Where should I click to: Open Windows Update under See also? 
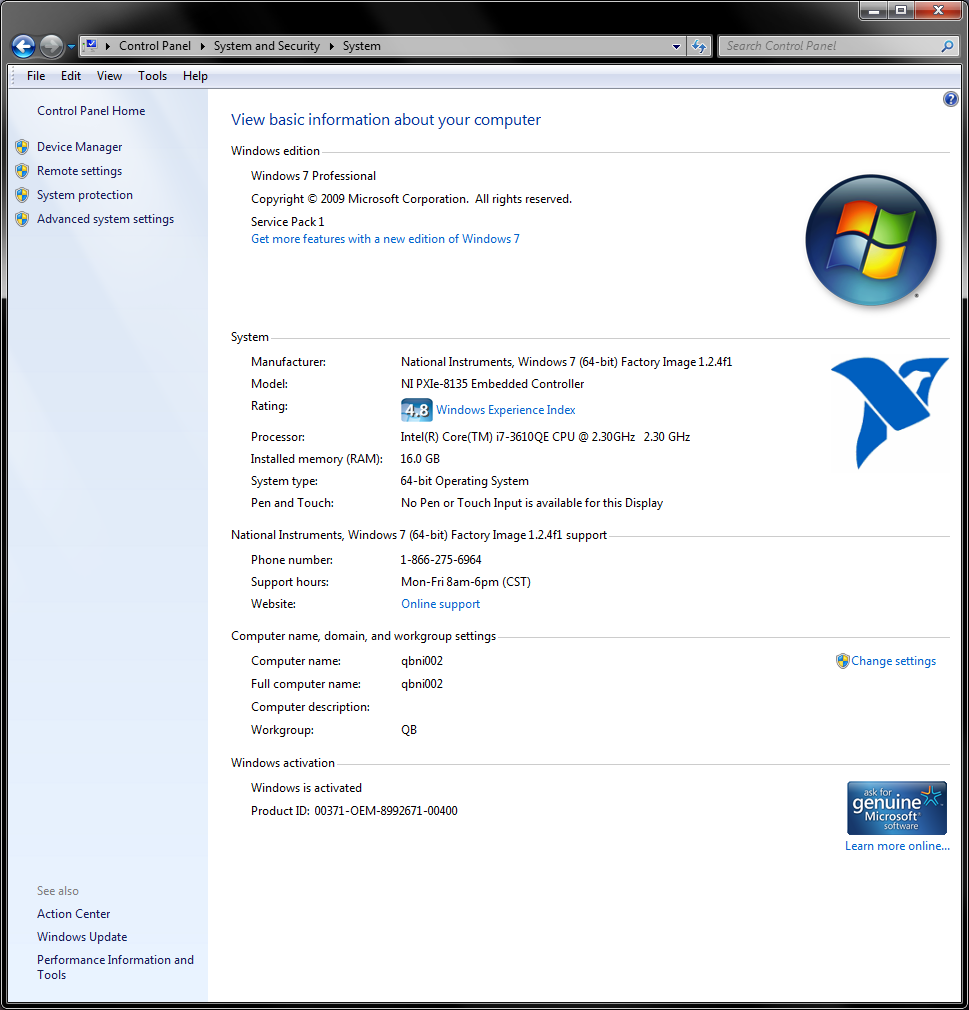pos(82,937)
